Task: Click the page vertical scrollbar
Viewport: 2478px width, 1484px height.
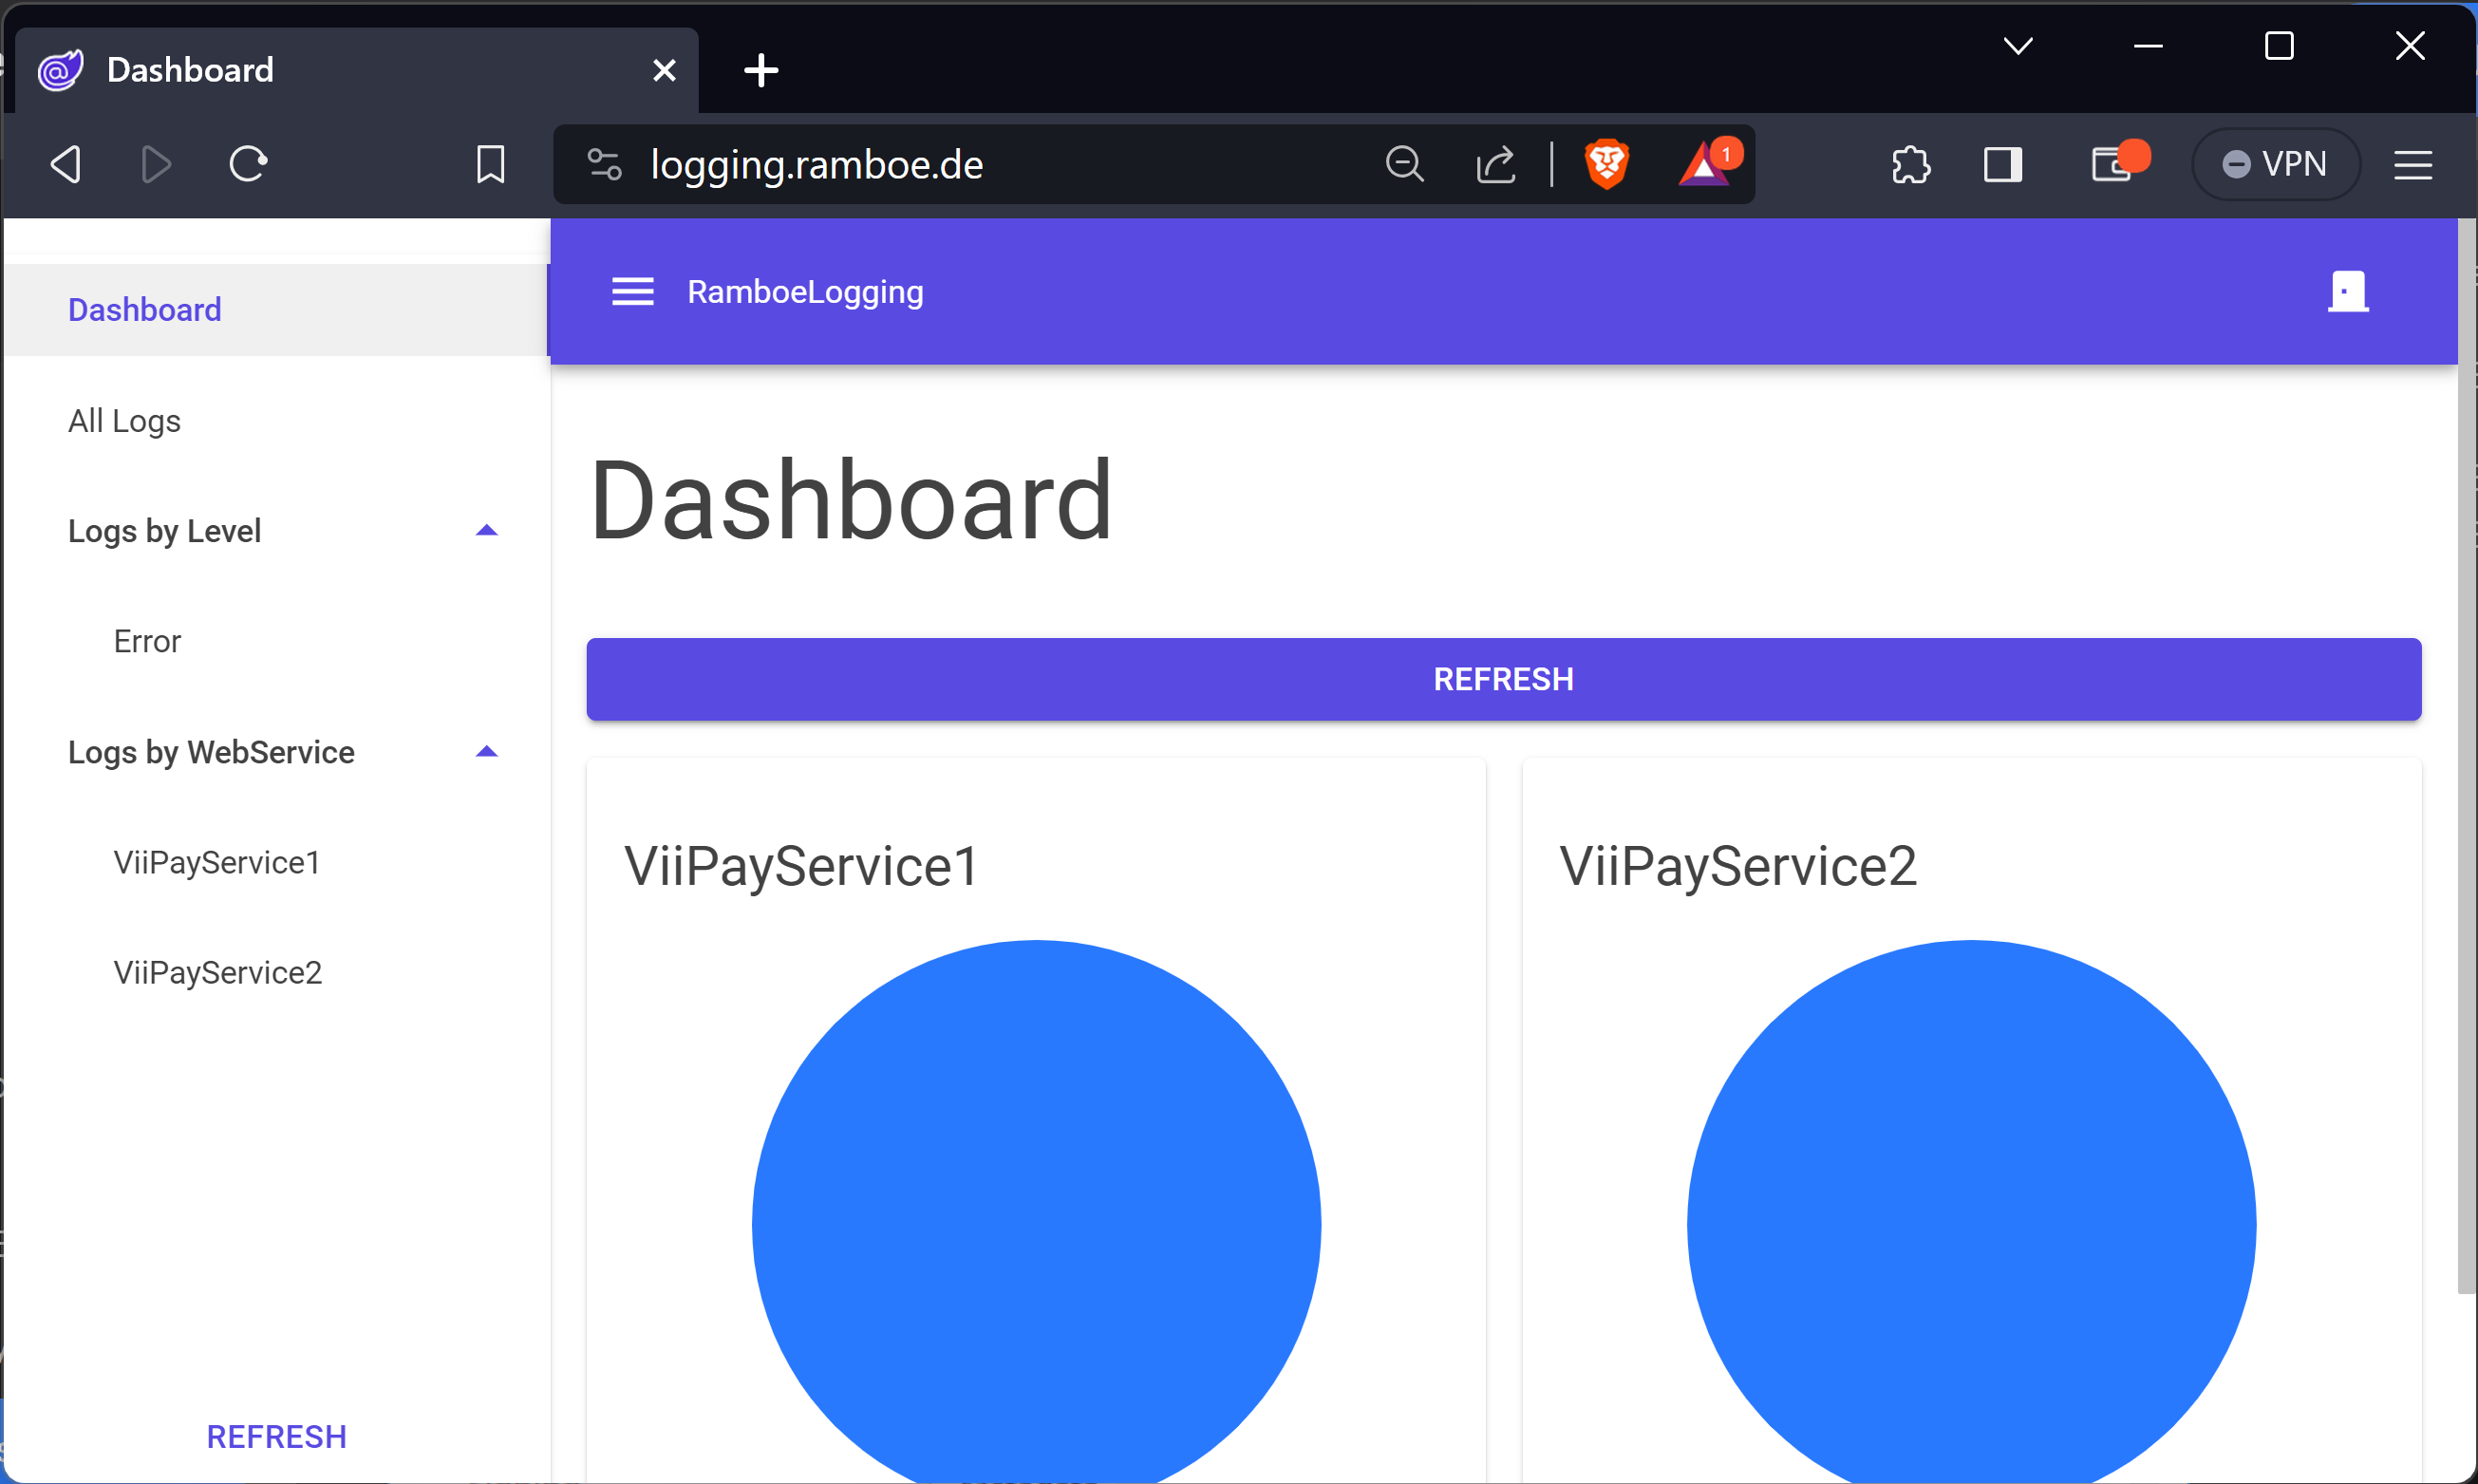Action: [2467, 756]
